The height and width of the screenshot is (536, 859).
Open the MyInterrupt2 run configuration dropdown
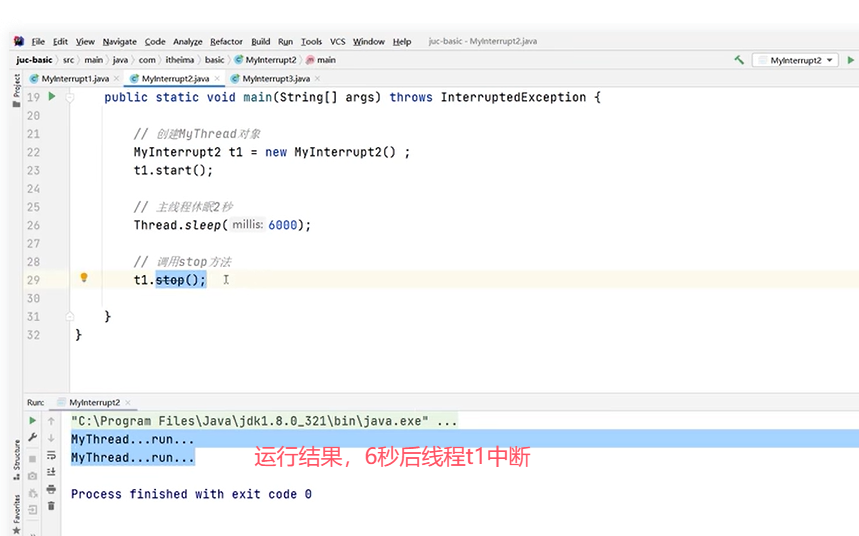pos(795,60)
